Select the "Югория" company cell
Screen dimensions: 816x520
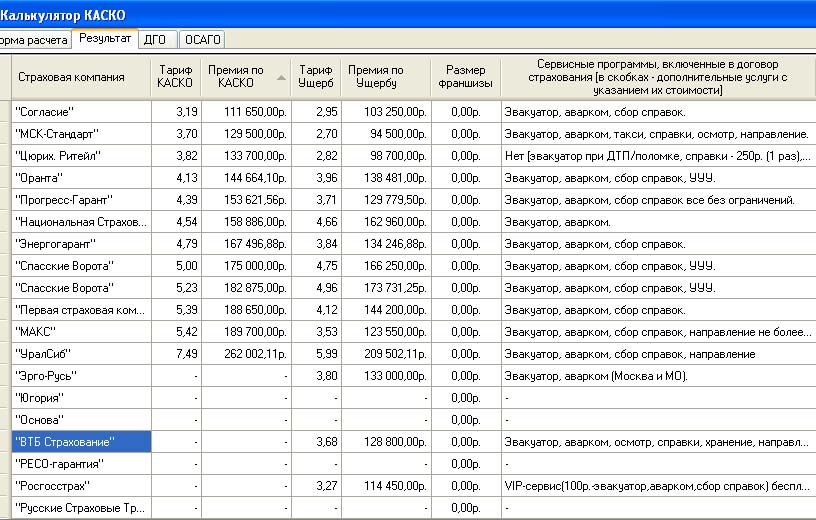(x=81, y=398)
